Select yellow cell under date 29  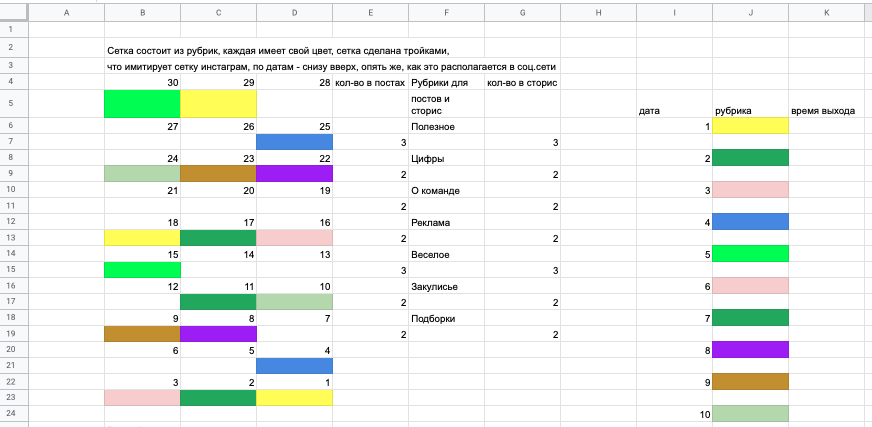click(219, 104)
